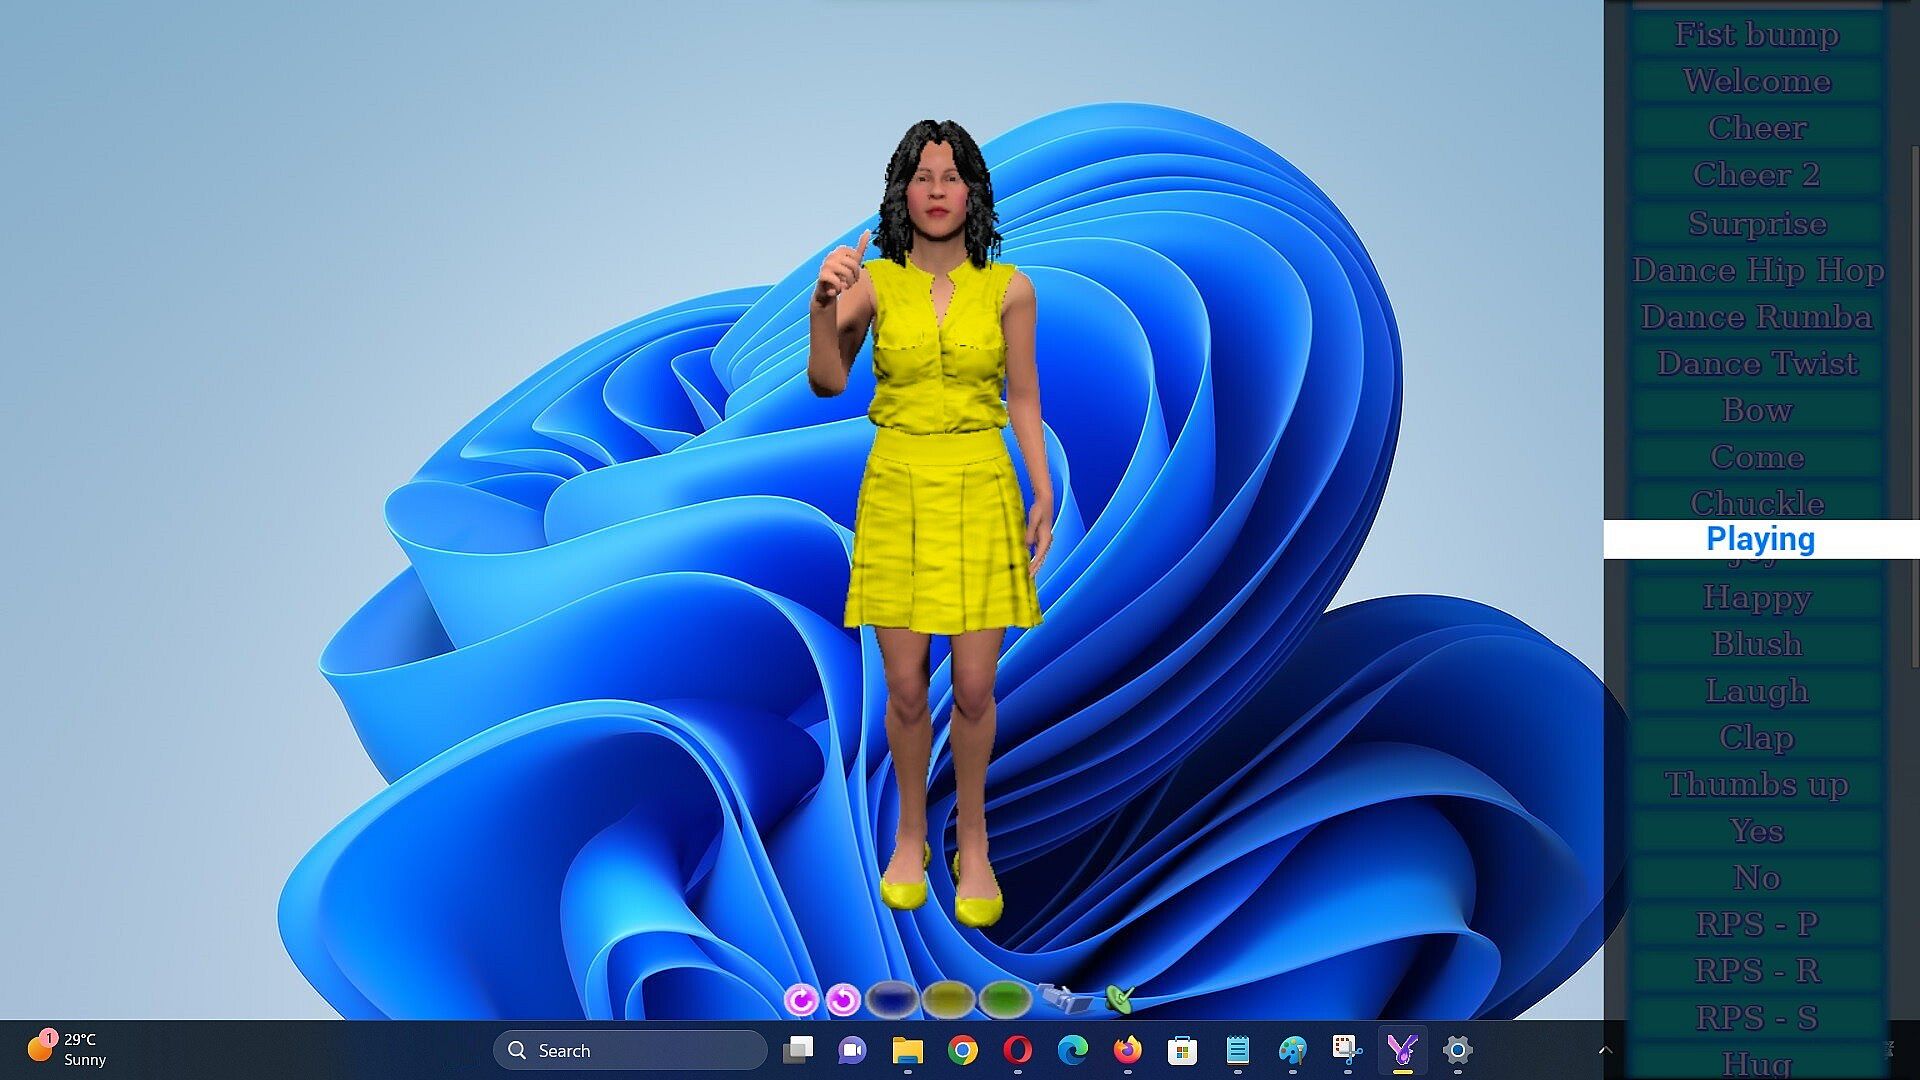Play the Bow animation
Image resolution: width=1920 pixels, height=1080 pixels.
click(1756, 411)
